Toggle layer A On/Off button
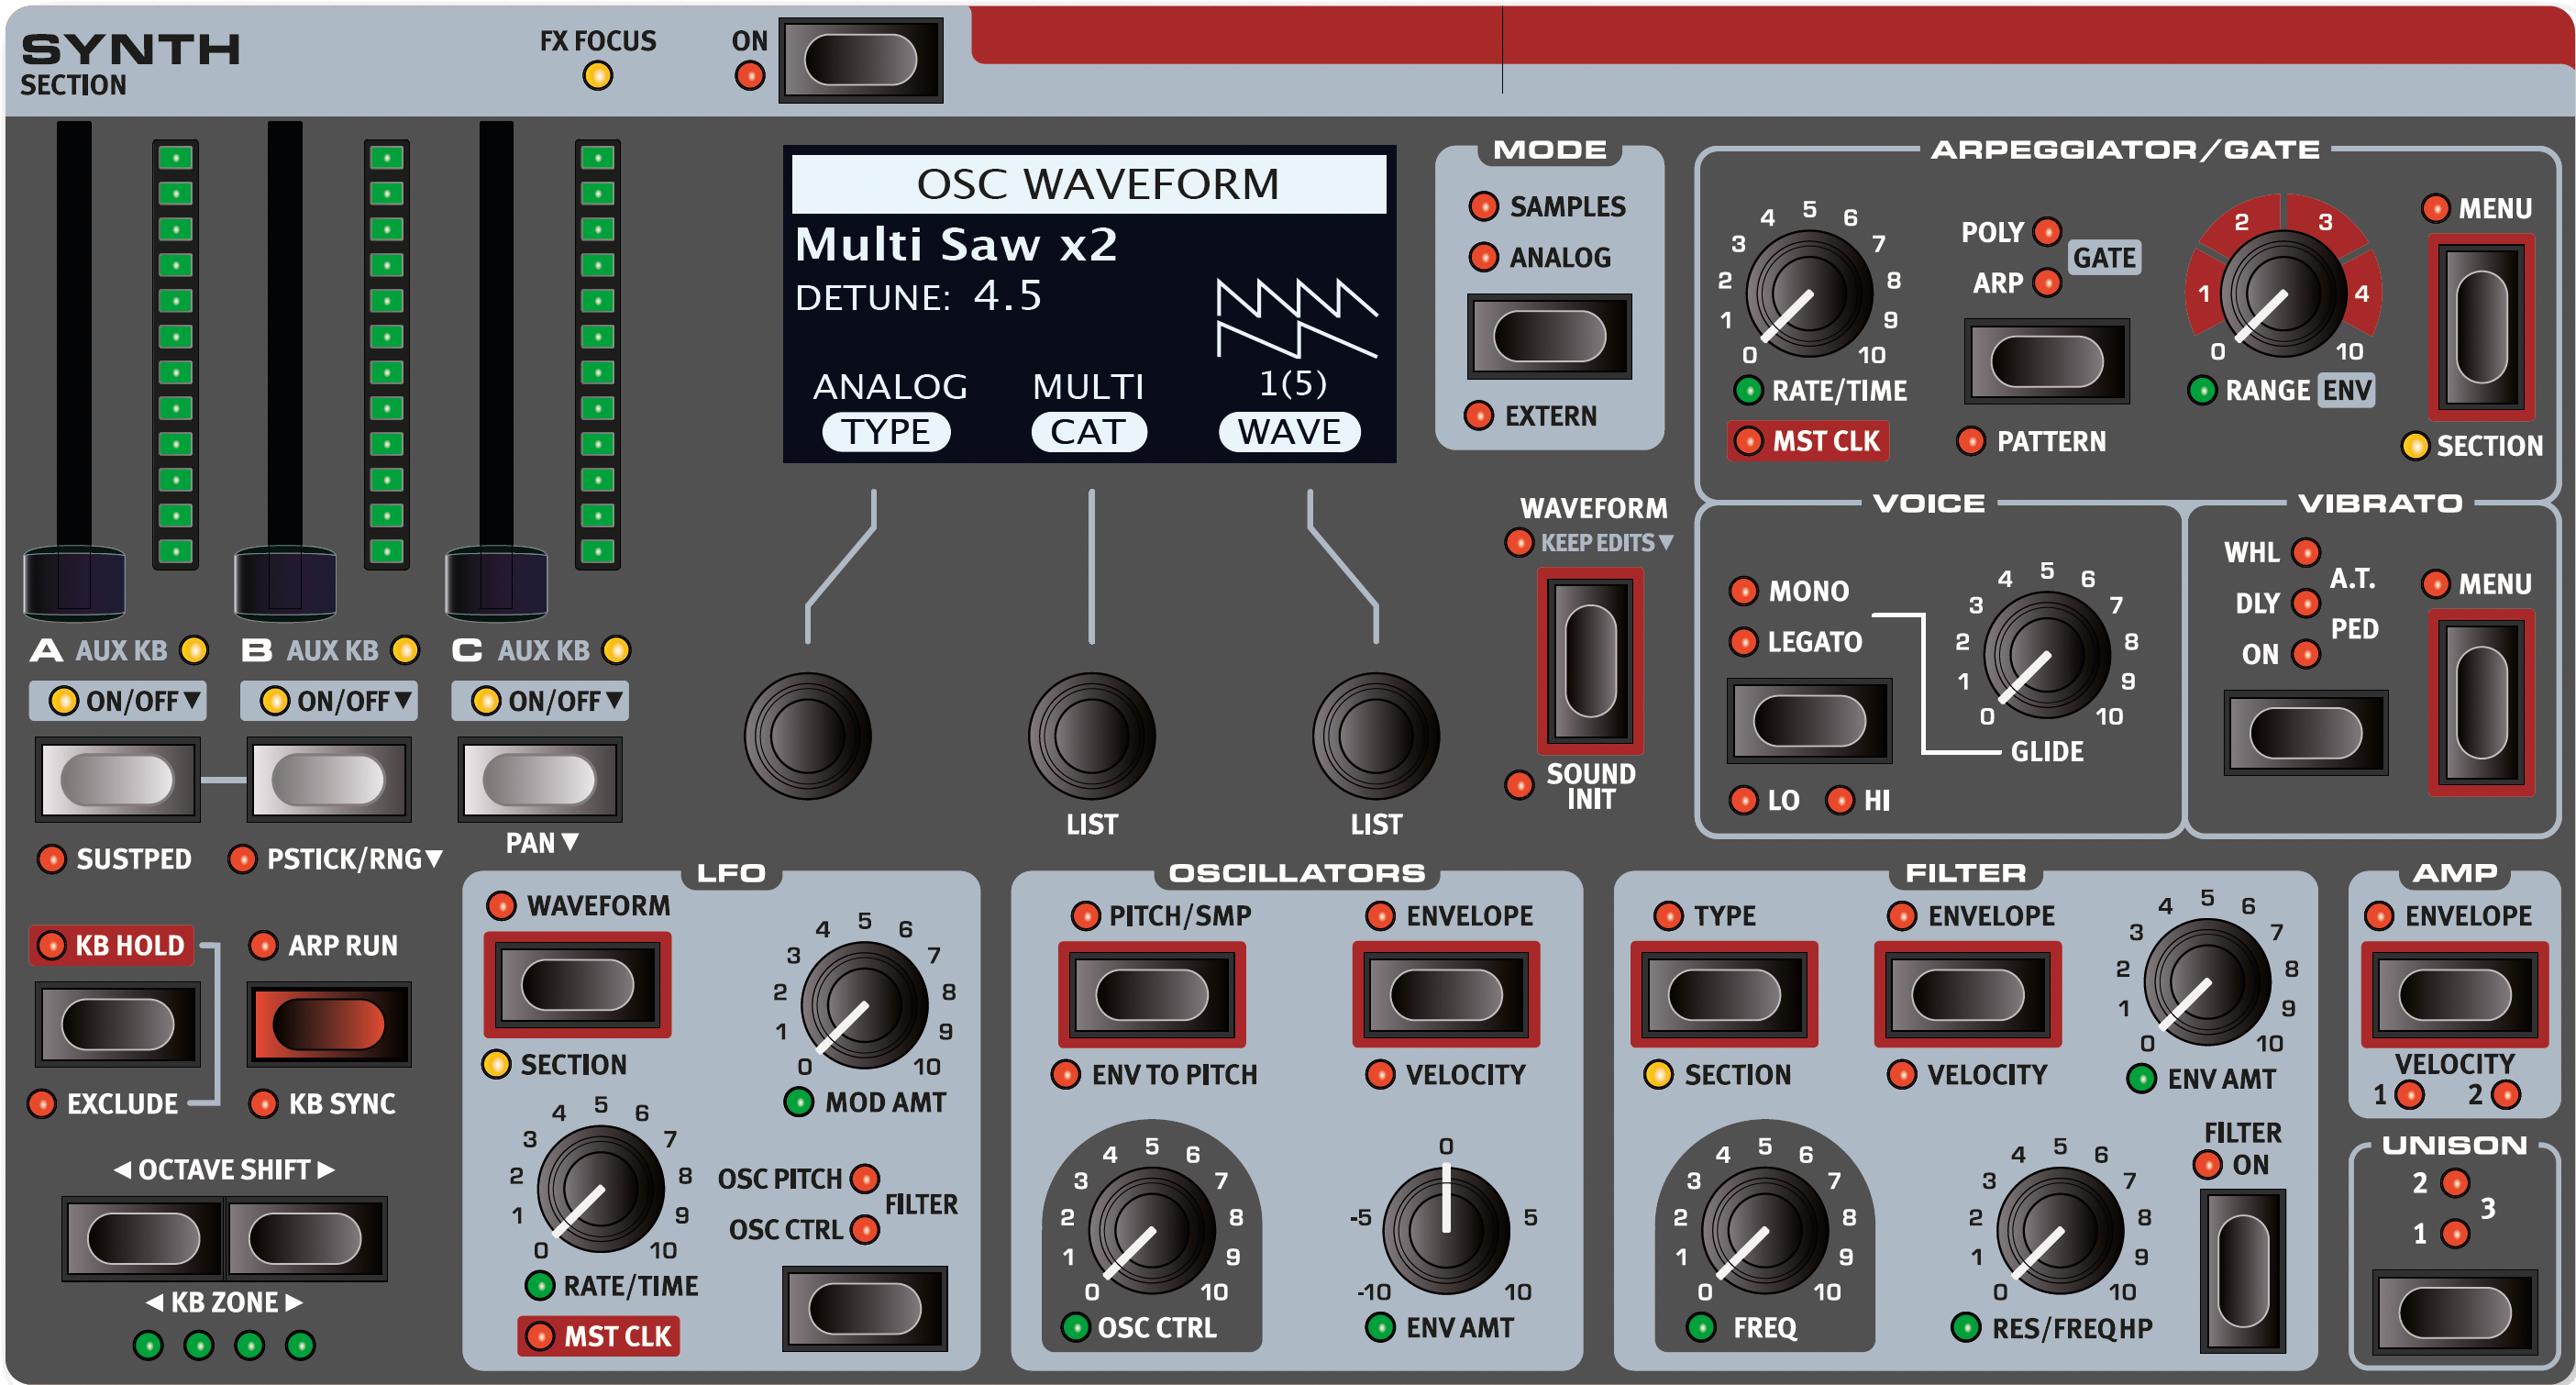Viewport: 2576px width, 1385px height. pyautogui.click(x=118, y=779)
